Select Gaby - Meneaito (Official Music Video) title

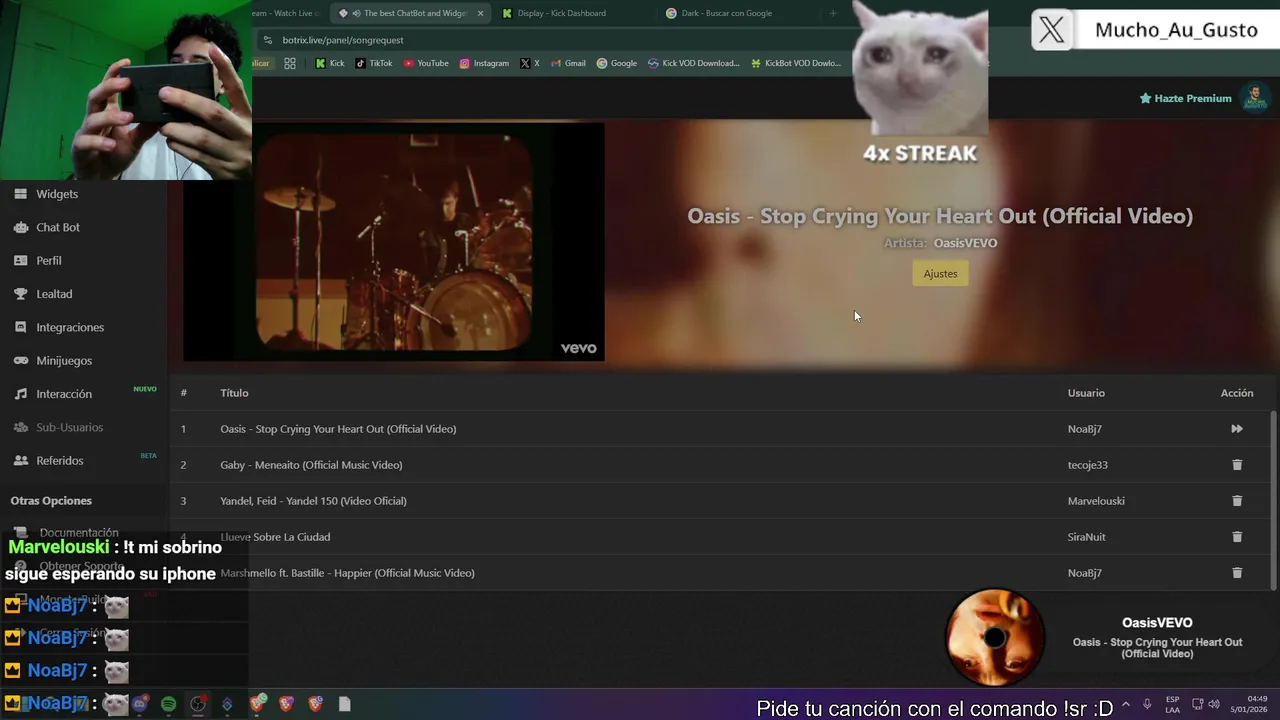click(x=311, y=465)
